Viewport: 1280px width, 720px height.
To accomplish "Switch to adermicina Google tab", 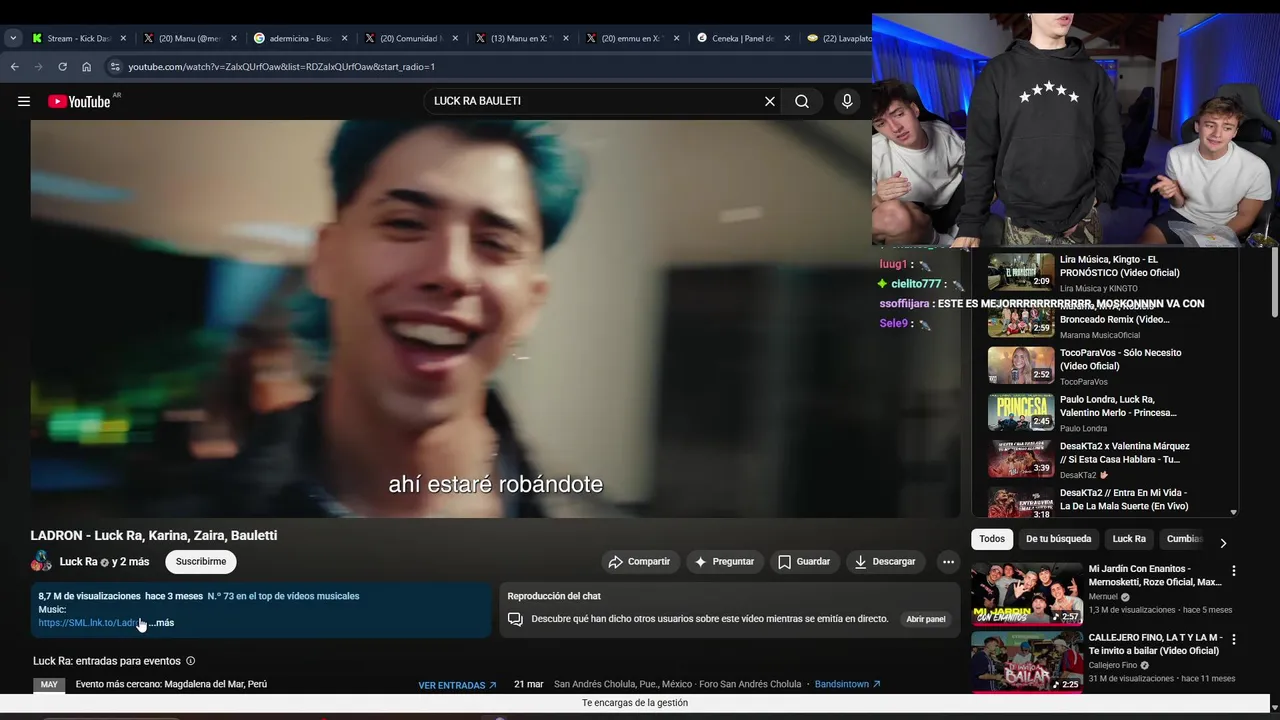I will pyautogui.click(x=300, y=38).
